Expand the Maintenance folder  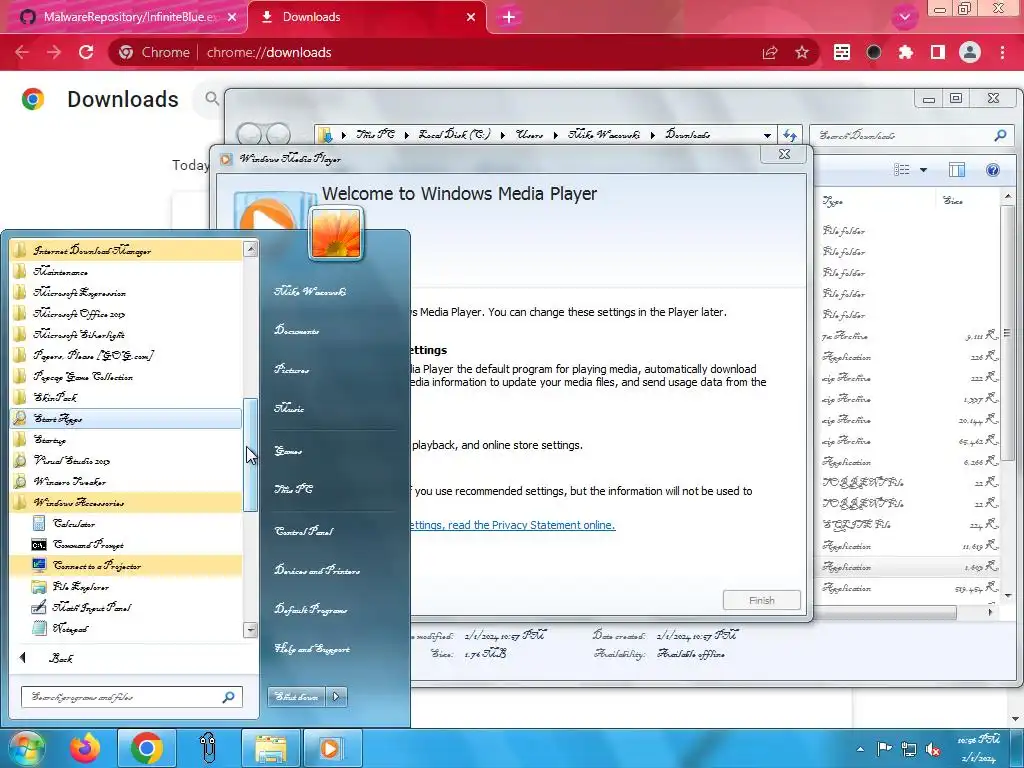click(x=126, y=272)
